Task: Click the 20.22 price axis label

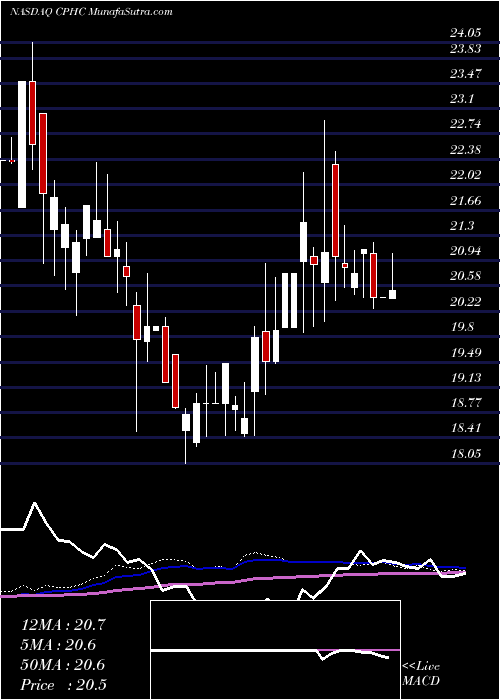Action: (x=465, y=302)
